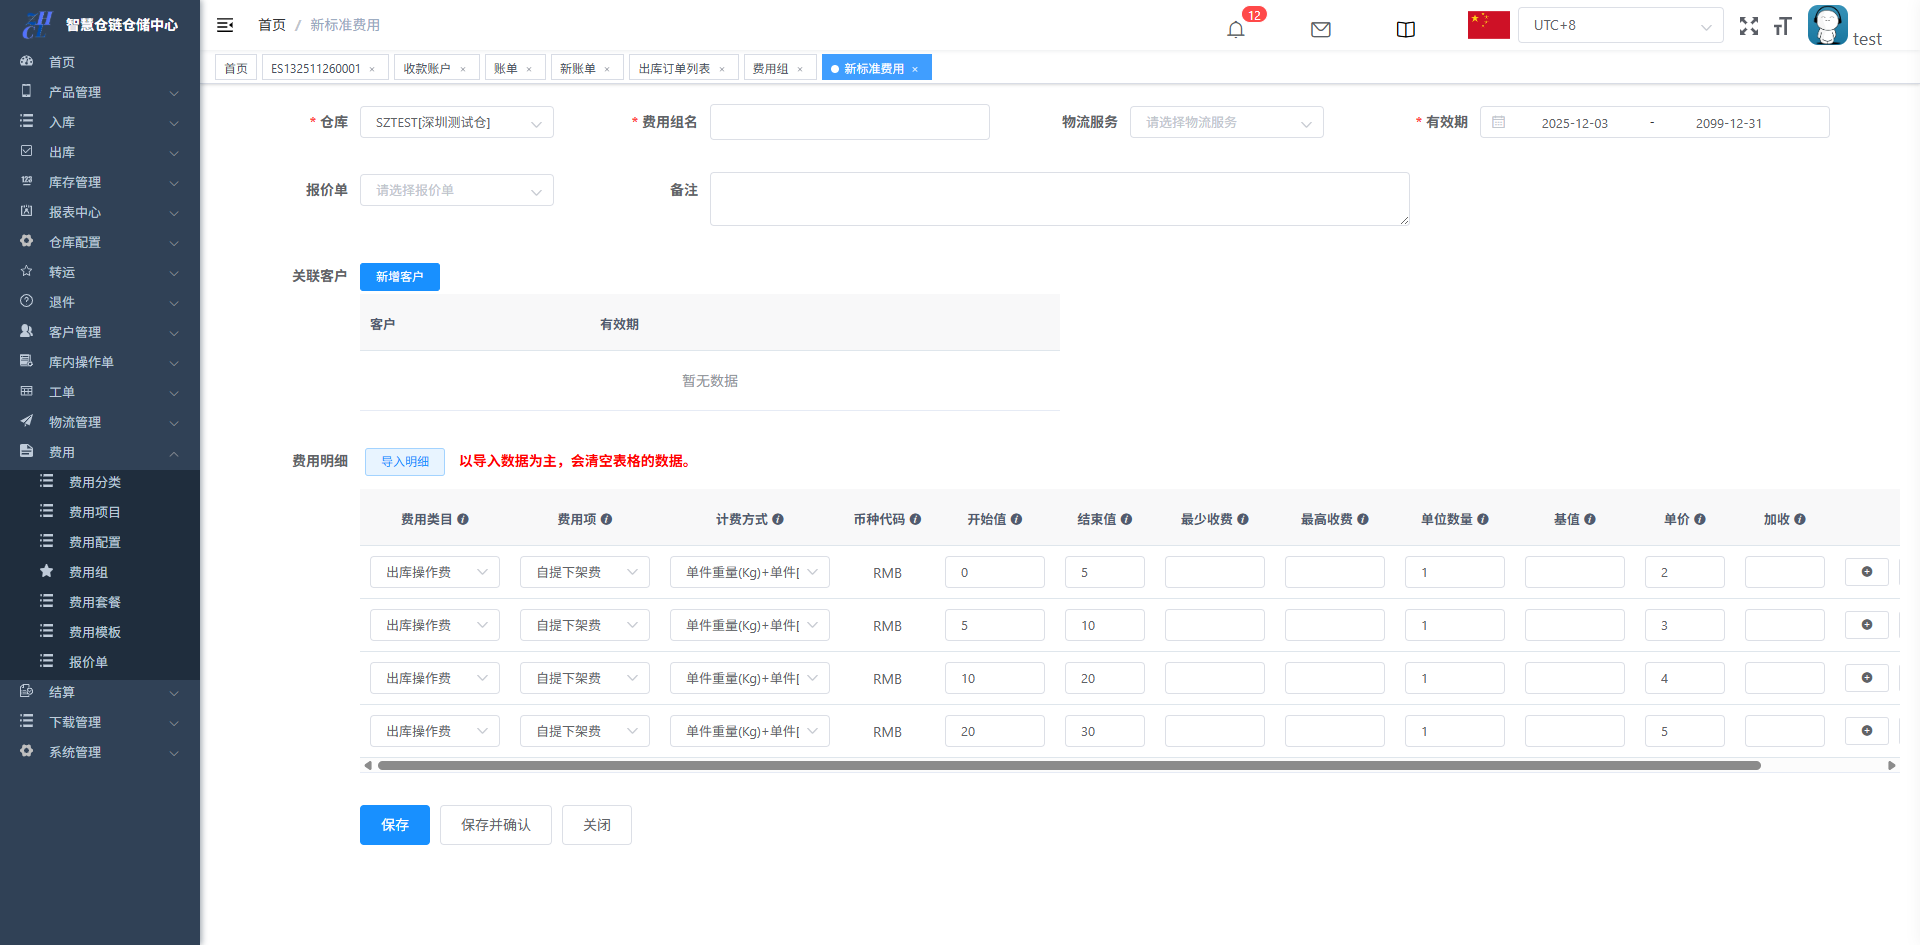Open 费用模板 in the sidebar menu

94,632
